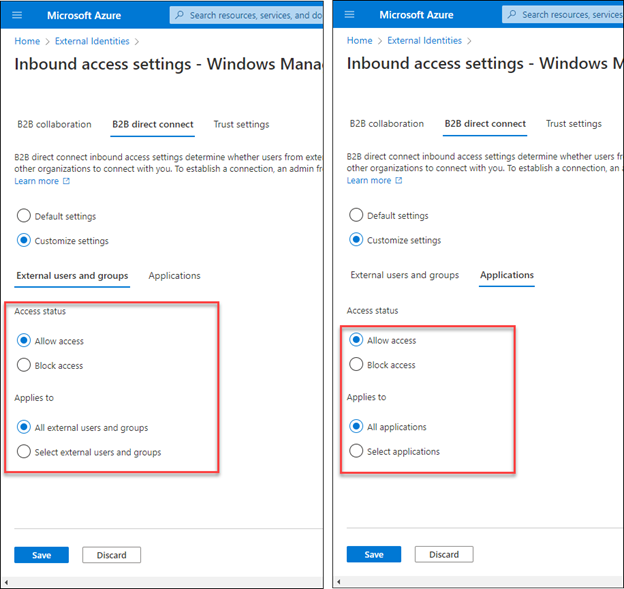Click Save button in left panel

point(41,555)
